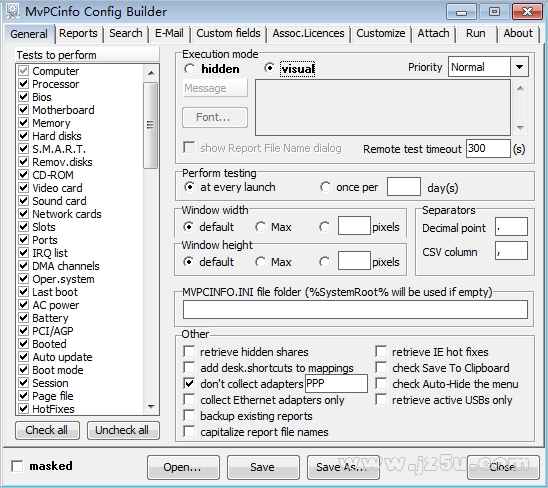
Task: Click tests list scroll up arrow
Action: (151, 73)
